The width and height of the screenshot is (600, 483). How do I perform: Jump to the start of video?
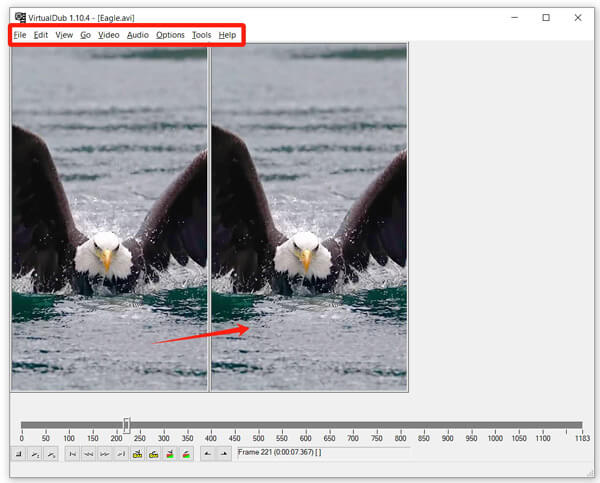[72, 454]
